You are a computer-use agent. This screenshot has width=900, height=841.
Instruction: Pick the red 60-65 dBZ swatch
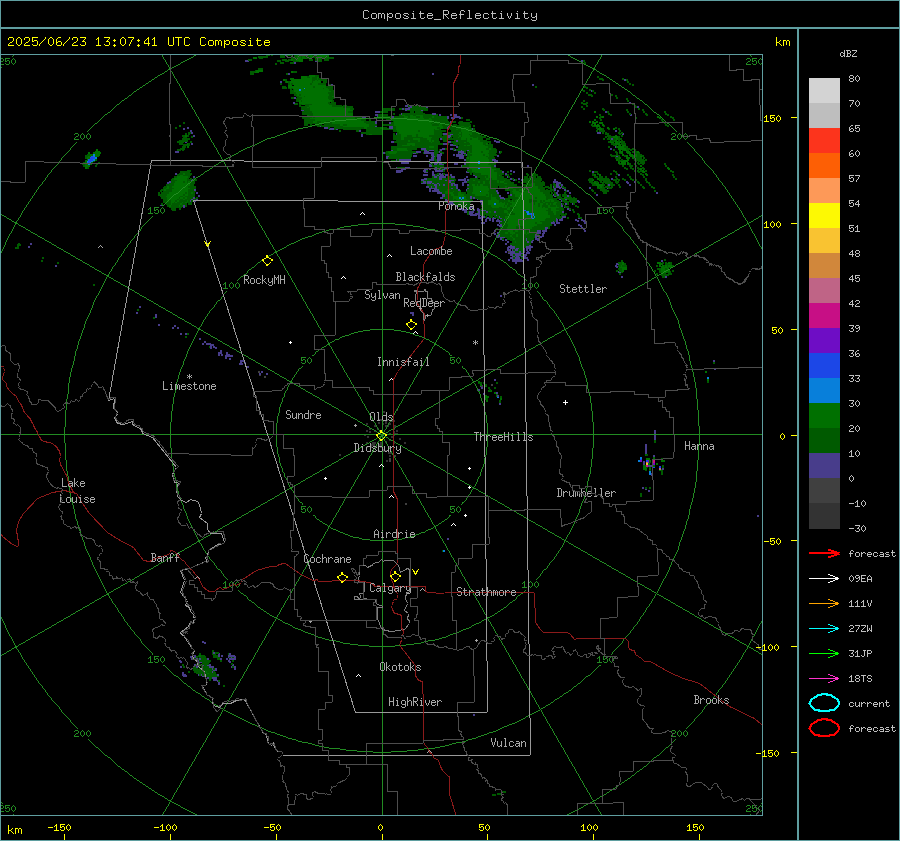pyautogui.click(x=824, y=141)
